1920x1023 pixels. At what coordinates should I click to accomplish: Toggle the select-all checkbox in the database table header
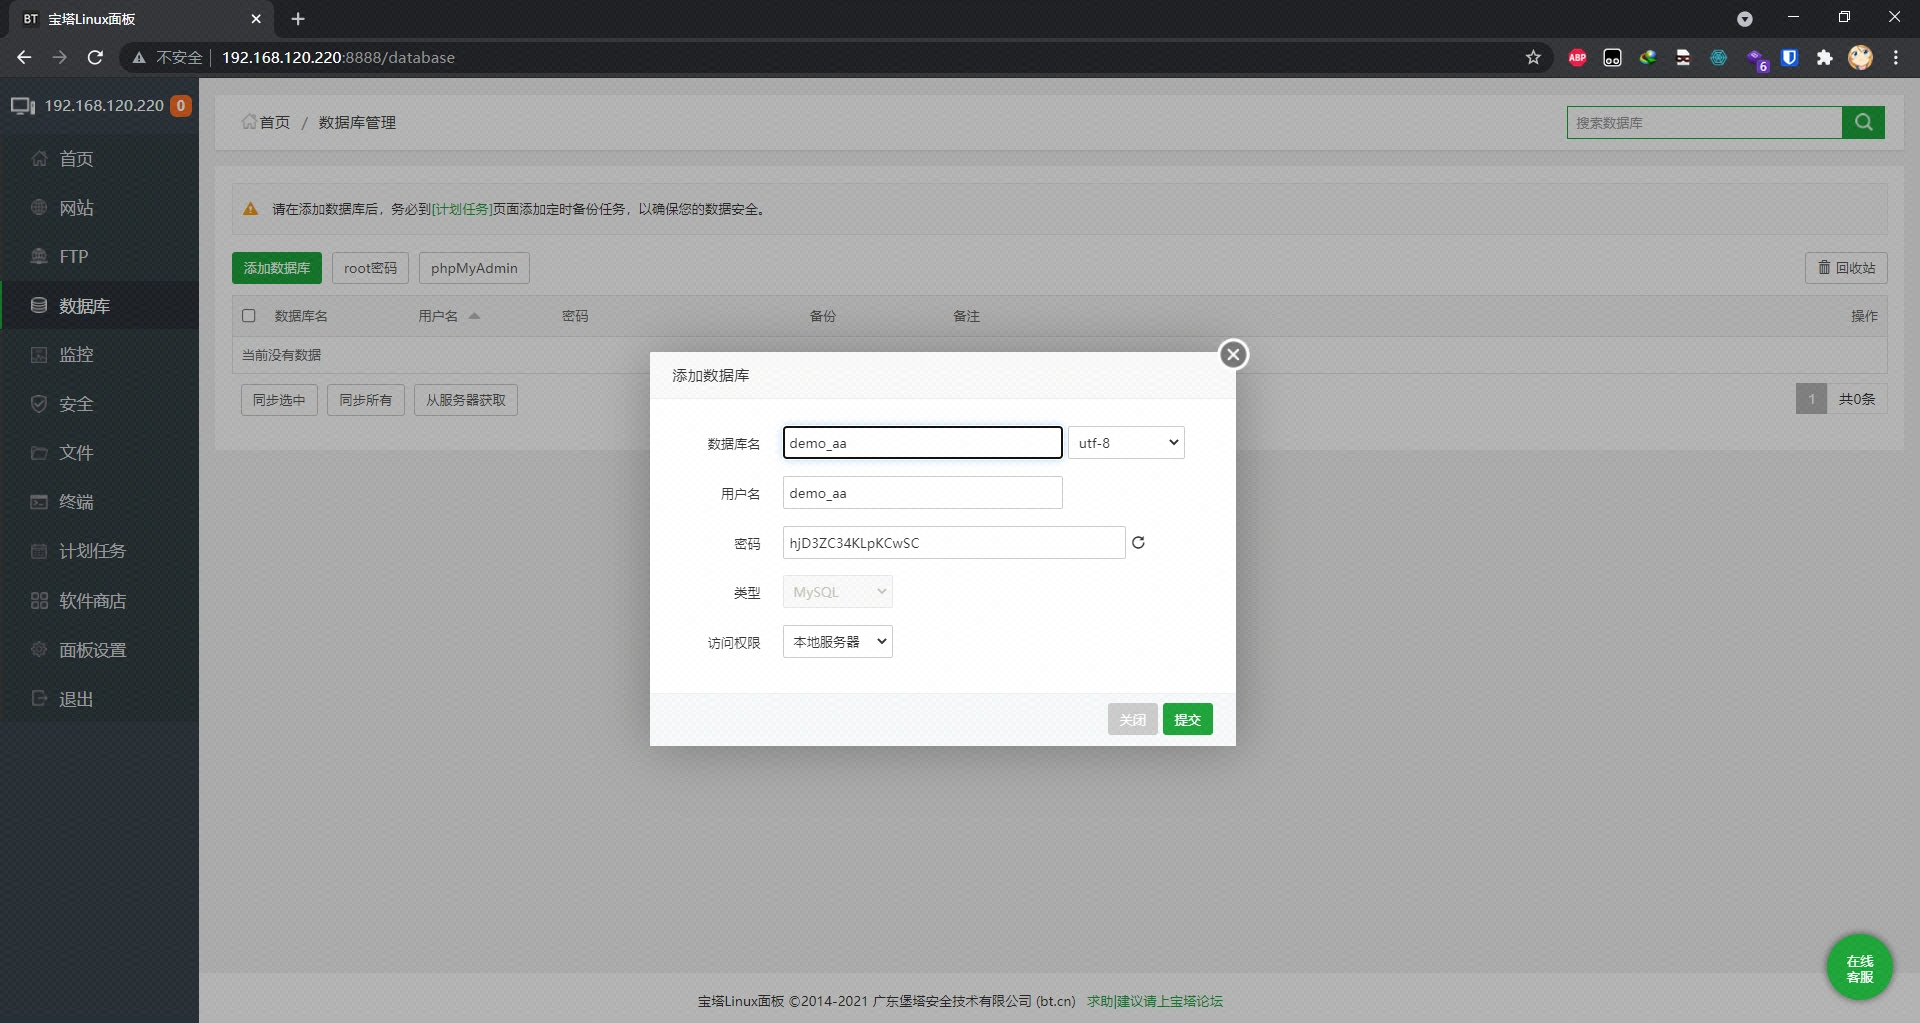point(249,316)
